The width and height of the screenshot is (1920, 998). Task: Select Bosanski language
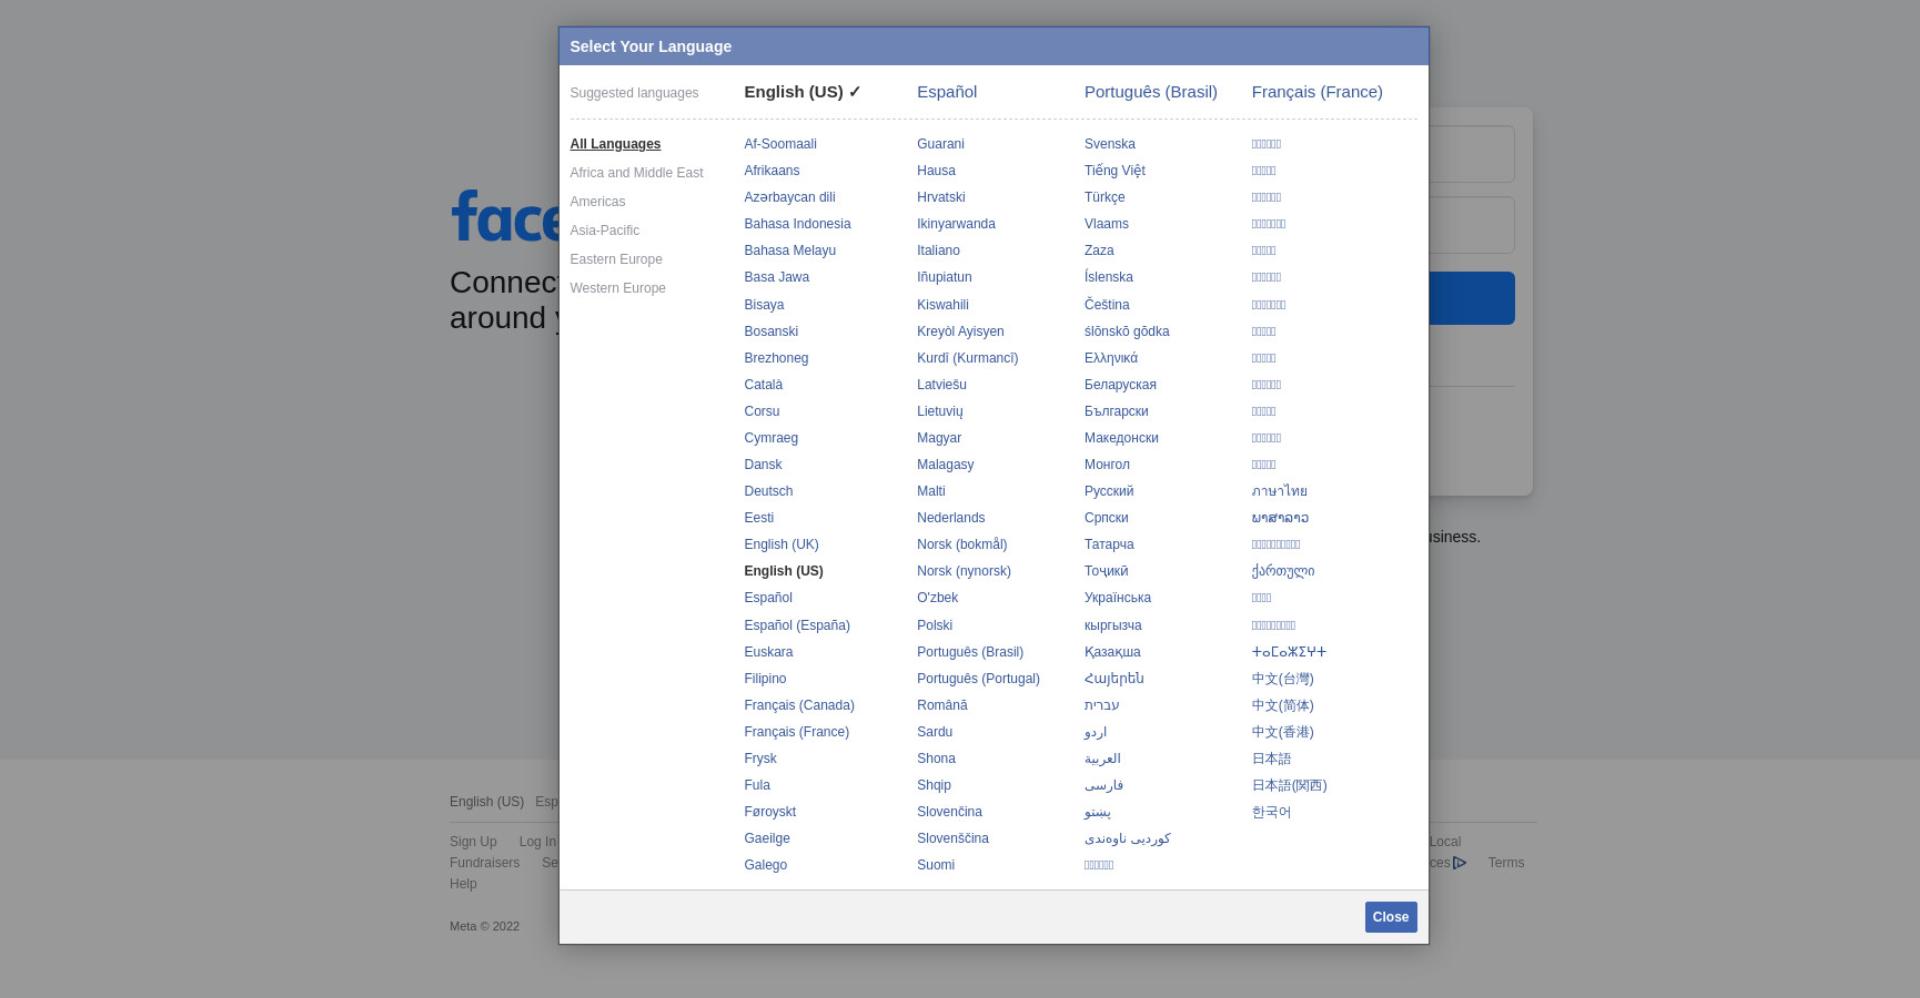coord(771,331)
